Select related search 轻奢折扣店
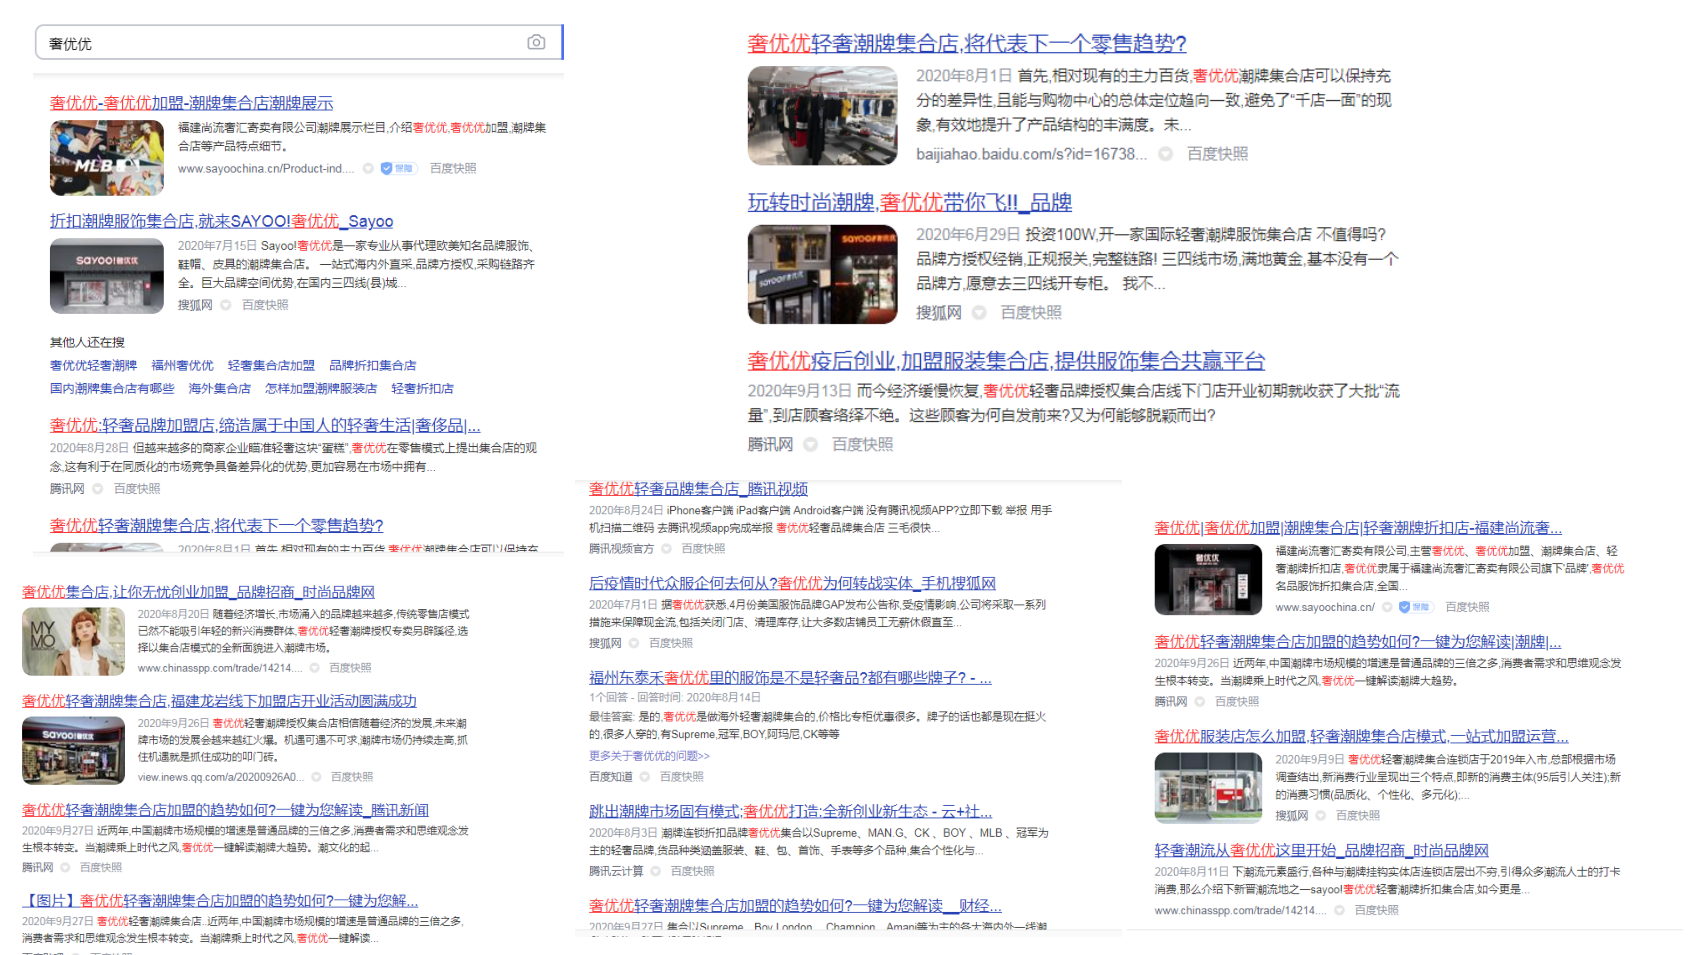1696x955 pixels. (422, 388)
